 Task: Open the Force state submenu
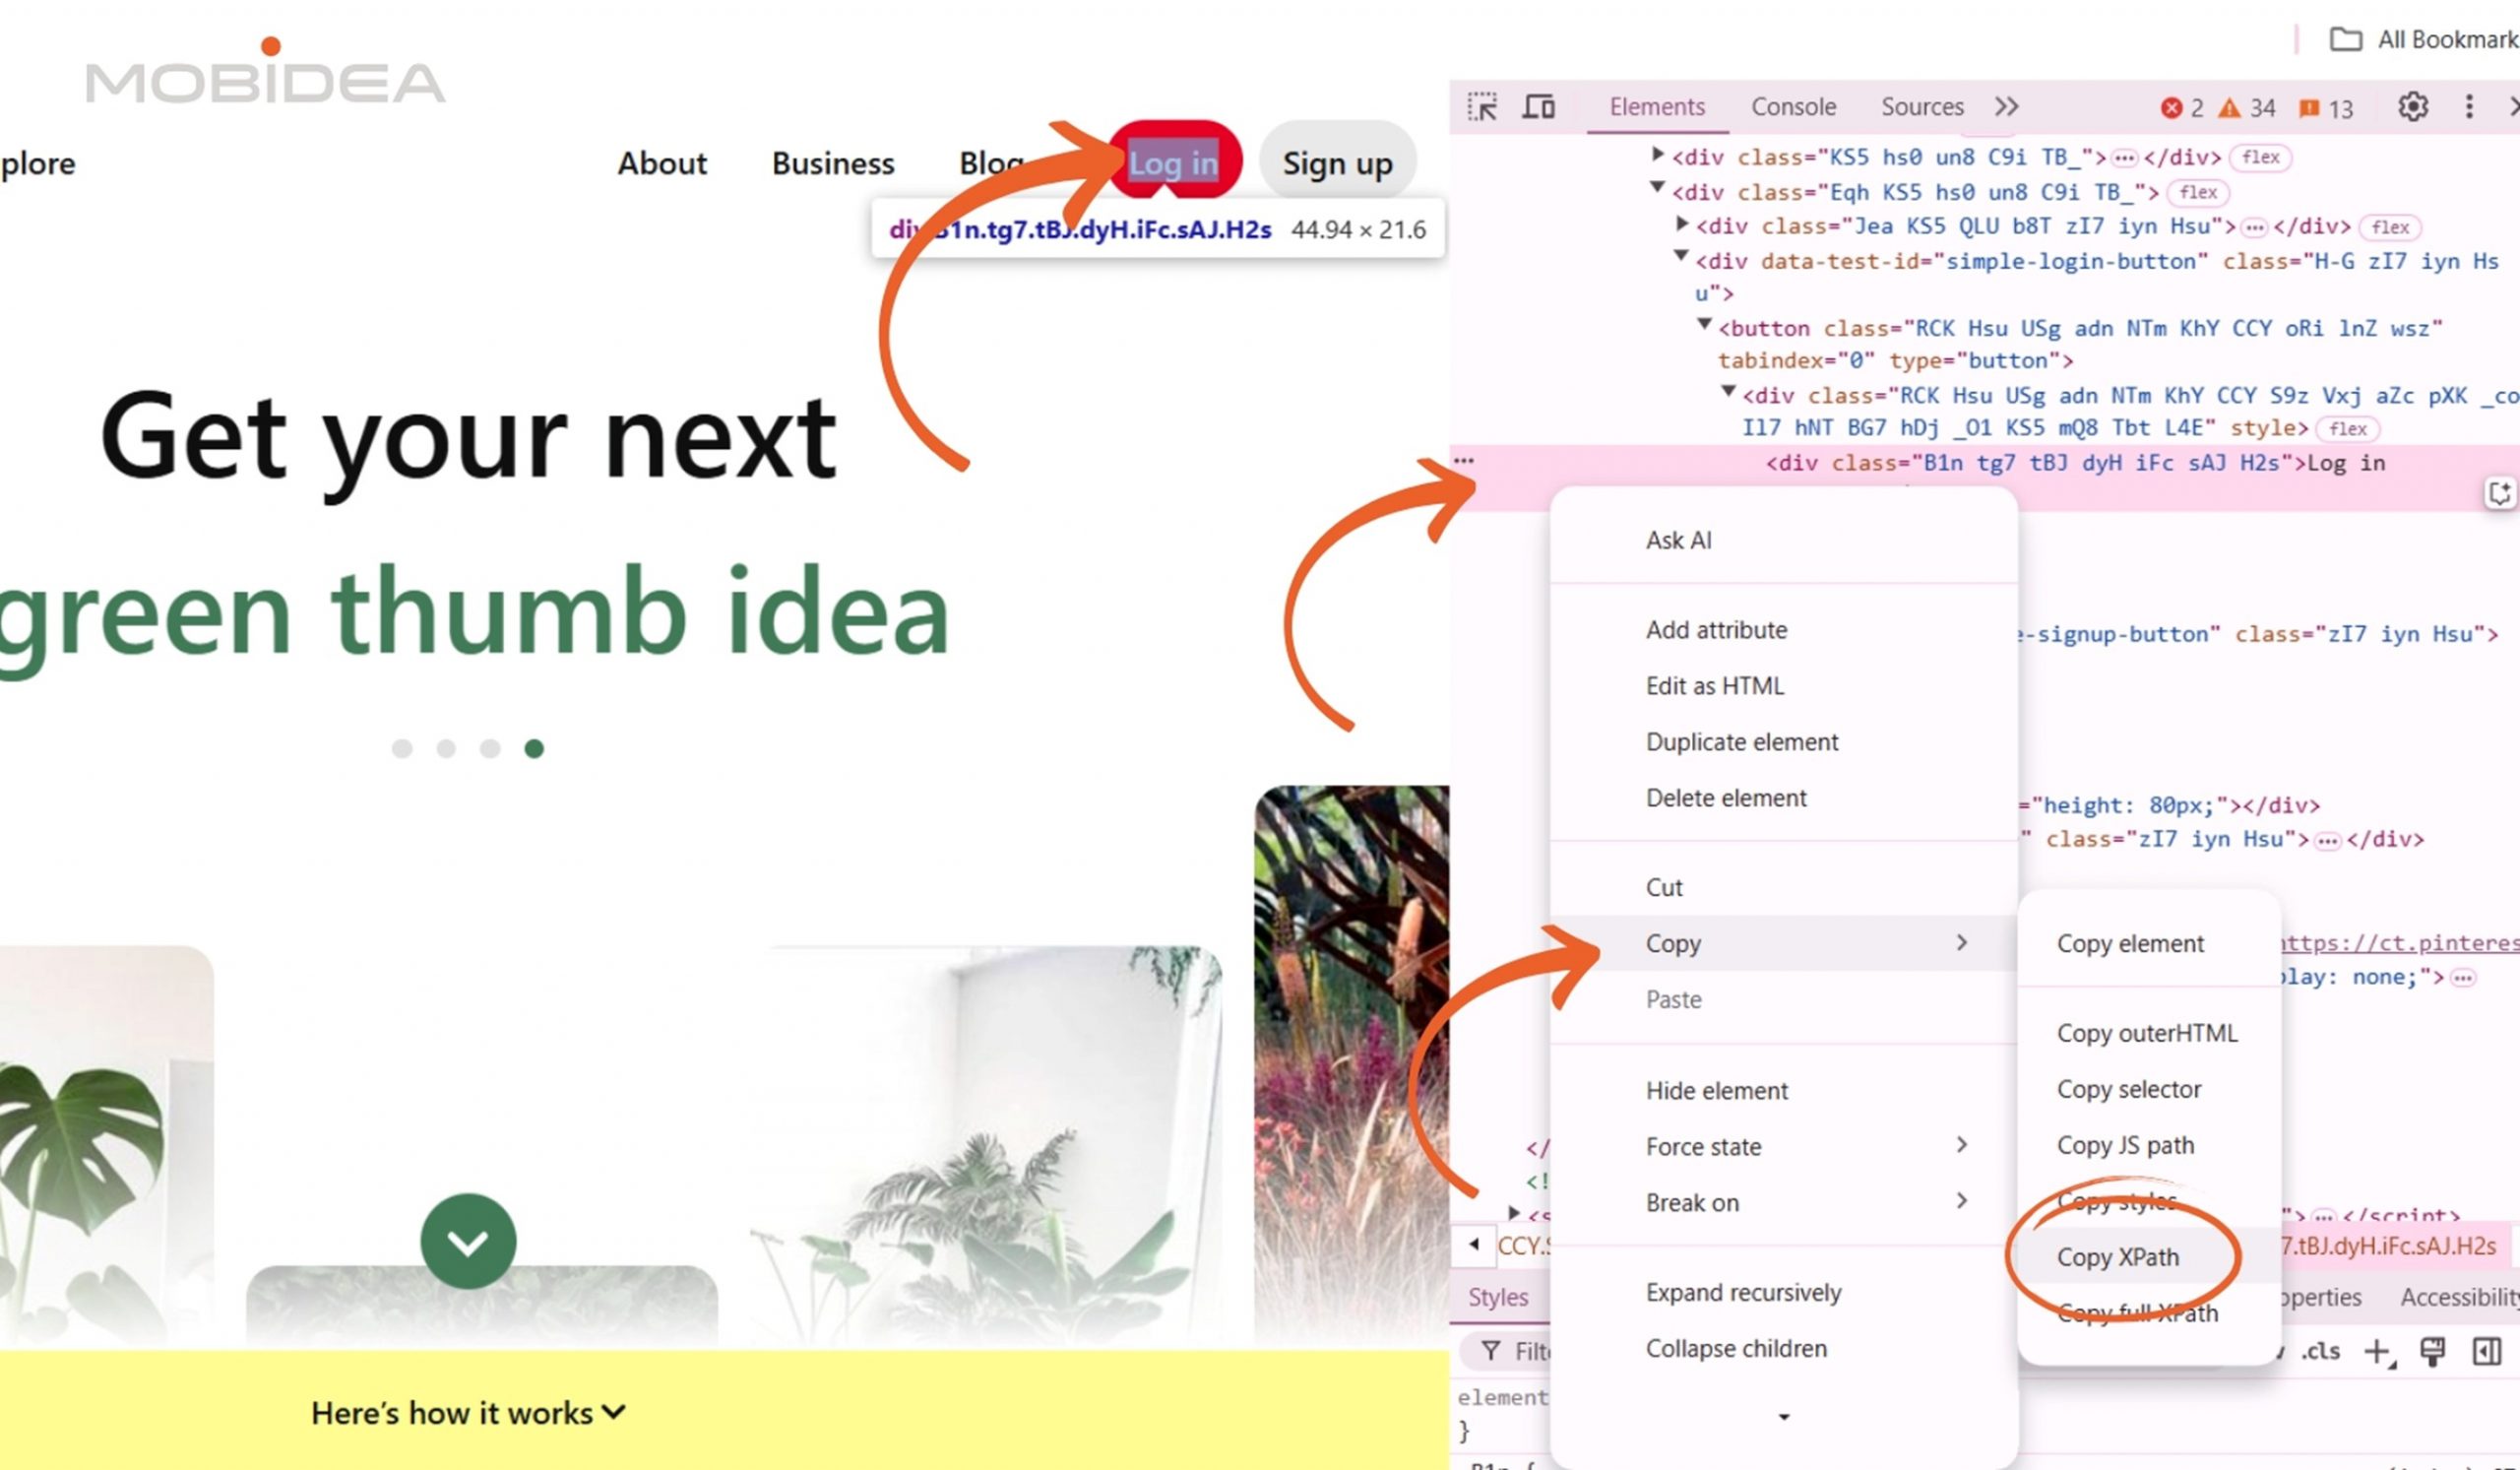click(x=1783, y=1146)
